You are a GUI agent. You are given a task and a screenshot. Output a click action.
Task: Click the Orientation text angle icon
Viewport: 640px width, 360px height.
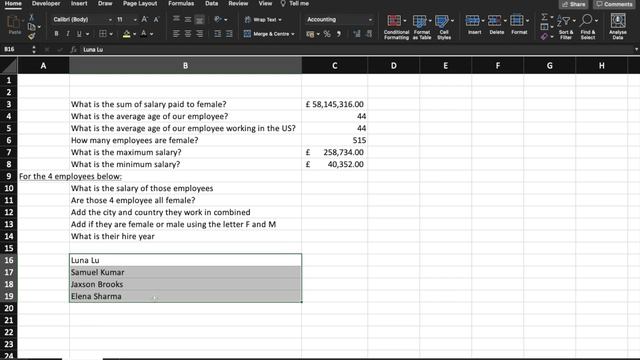pyautogui.click(x=218, y=19)
